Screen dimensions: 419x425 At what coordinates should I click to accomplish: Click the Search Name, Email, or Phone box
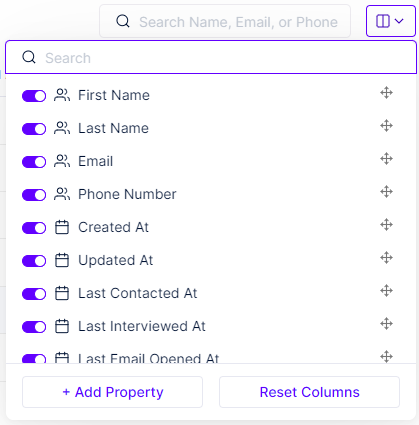click(x=225, y=21)
